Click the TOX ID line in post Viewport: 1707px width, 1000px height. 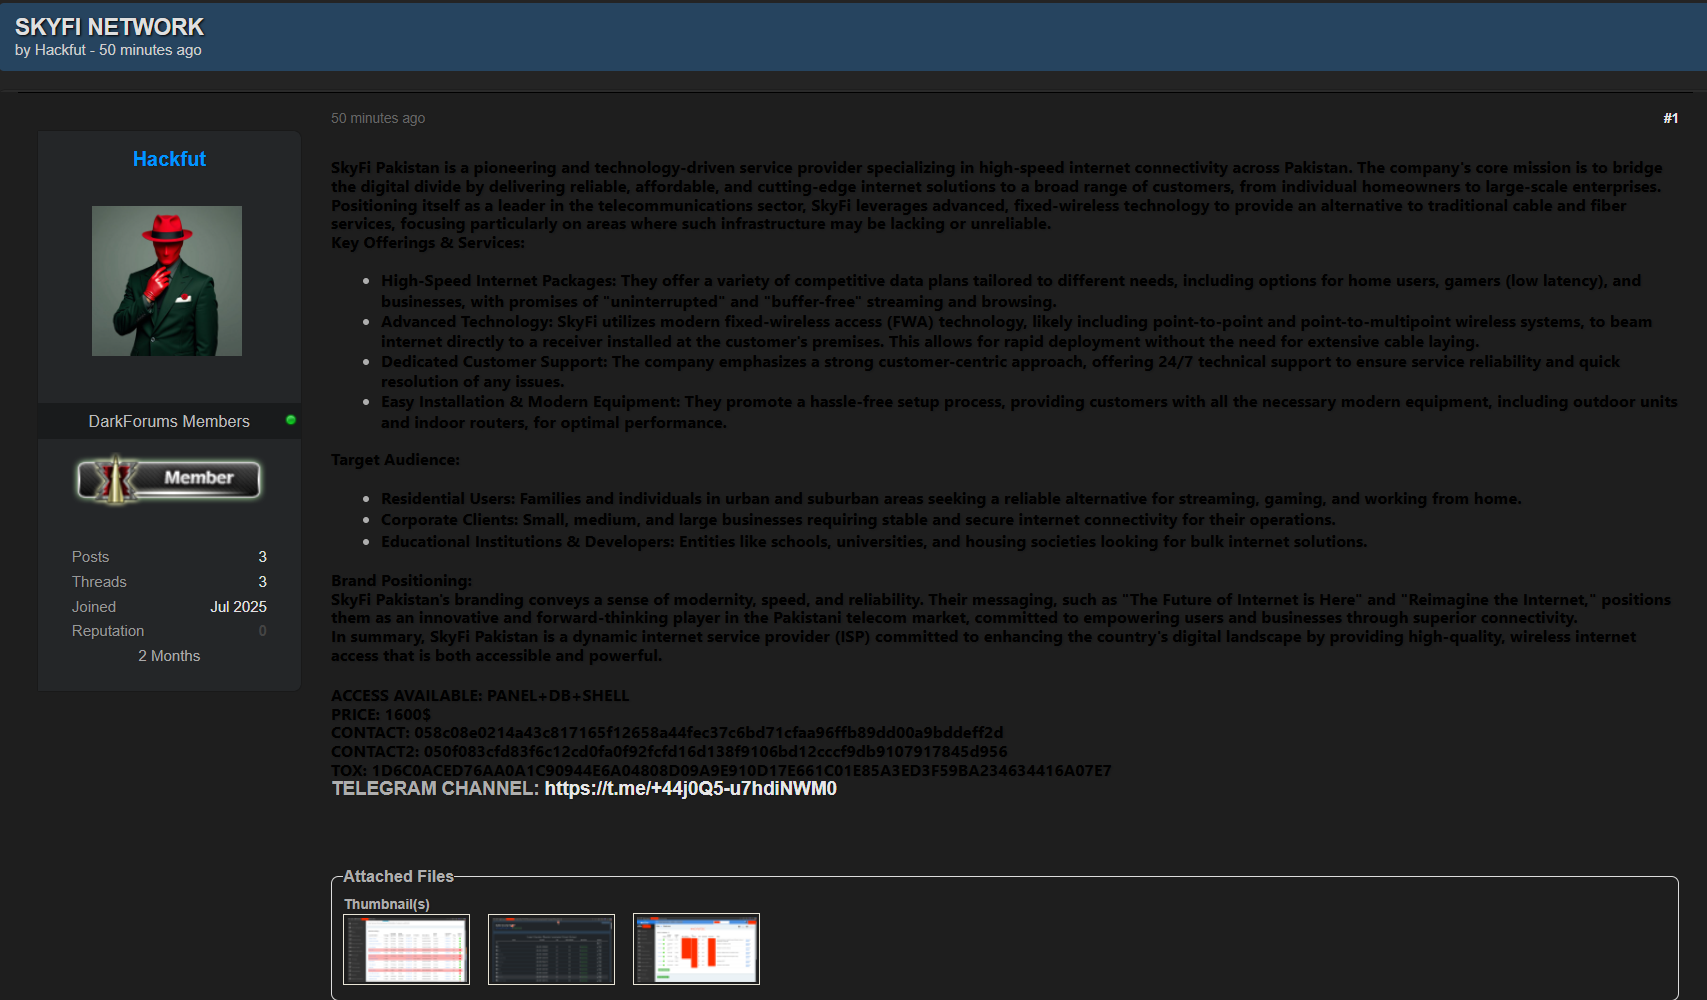[720, 770]
